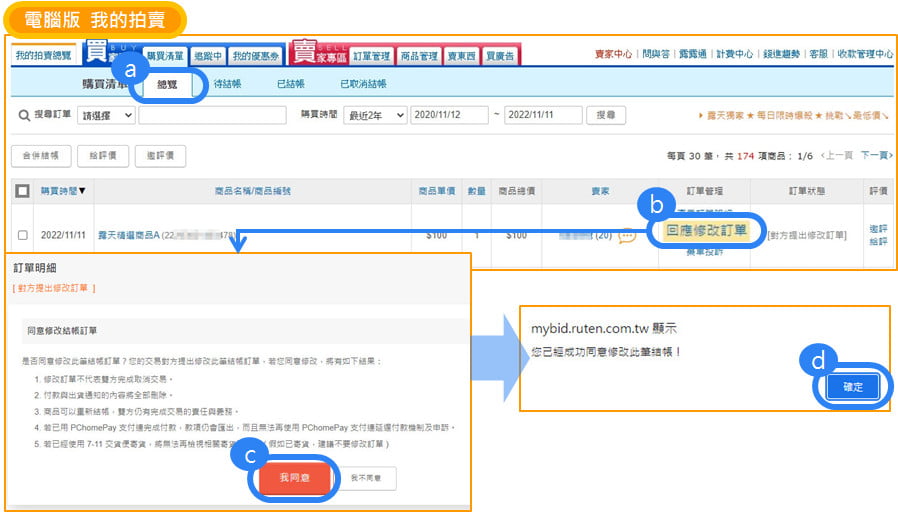Click the magnifier icon beside 搜尋訂單
This screenshot has width=898, height=516.
(23, 115)
